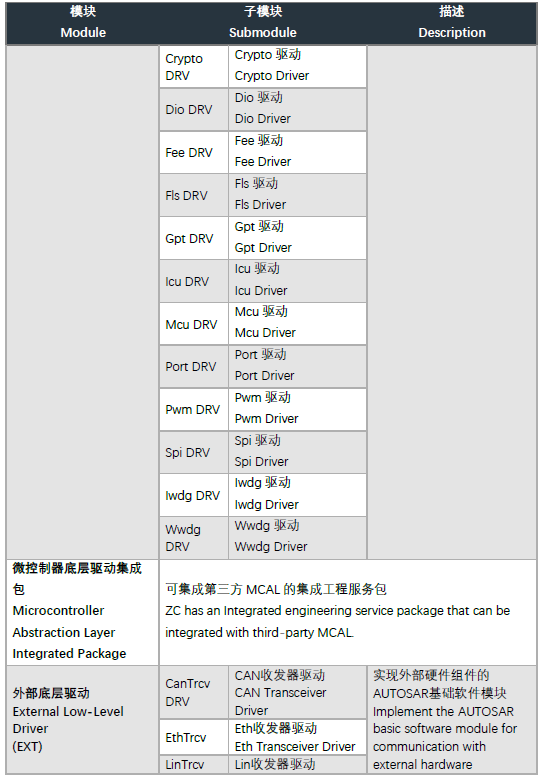The height and width of the screenshot is (778, 543).
Task: Select the Wwdg Driver cell
Action: coord(297,538)
